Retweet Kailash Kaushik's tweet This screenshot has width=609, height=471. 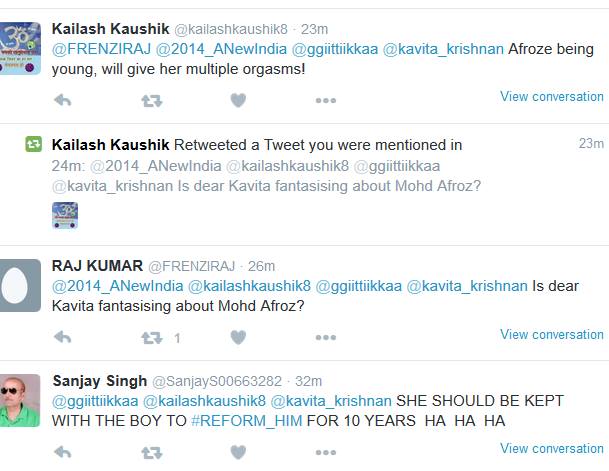click(151, 100)
